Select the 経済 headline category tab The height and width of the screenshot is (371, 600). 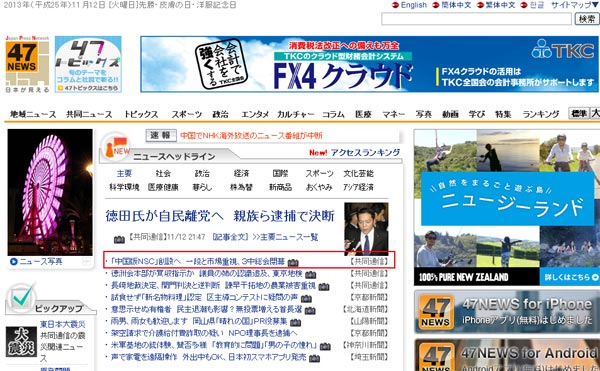241,173
